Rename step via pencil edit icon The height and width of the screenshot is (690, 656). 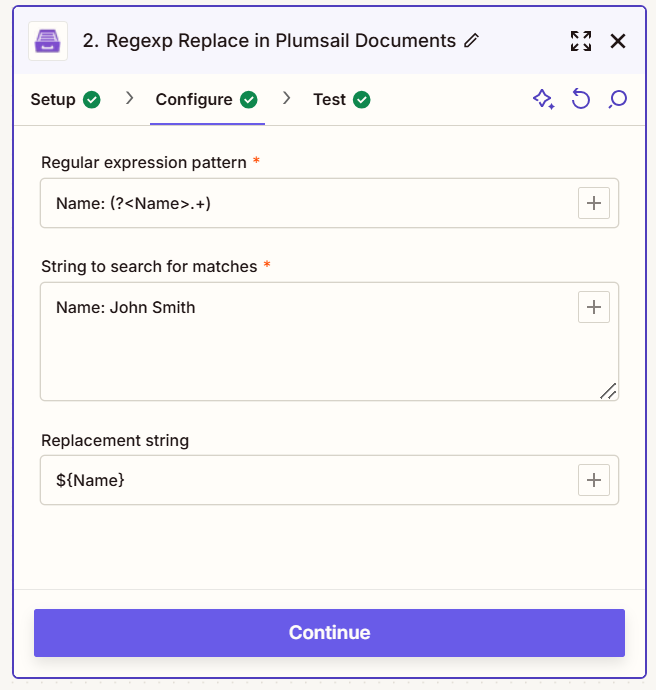[x=471, y=40]
